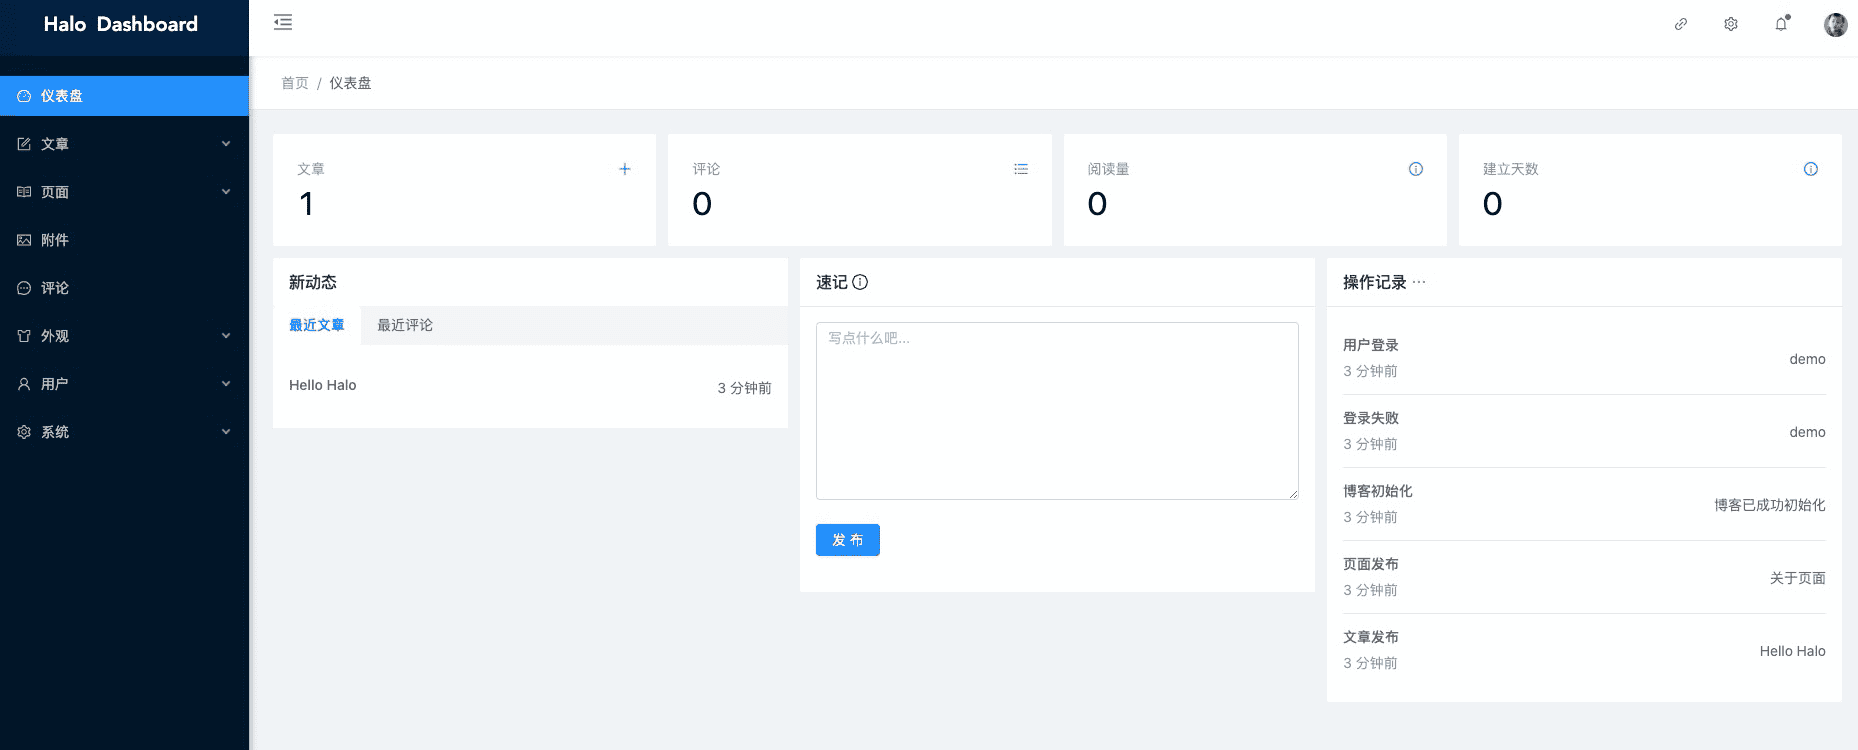Click the 发布 publish button

pyautogui.click(x=848, y=540)
